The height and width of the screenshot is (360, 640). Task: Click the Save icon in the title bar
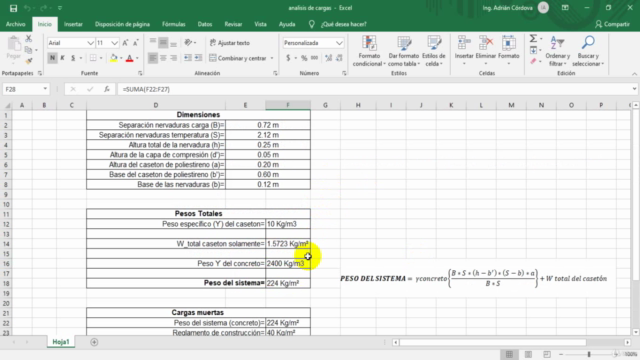click(13, 8)
